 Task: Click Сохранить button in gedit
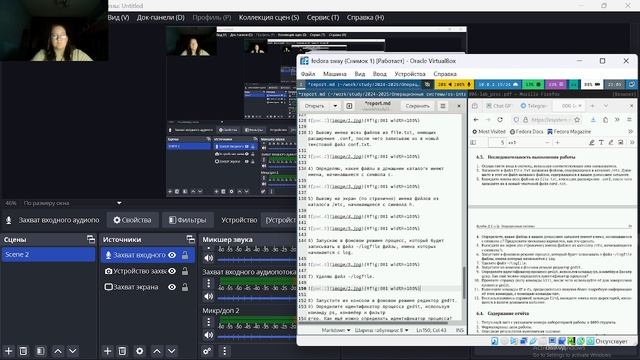point(417,106)
